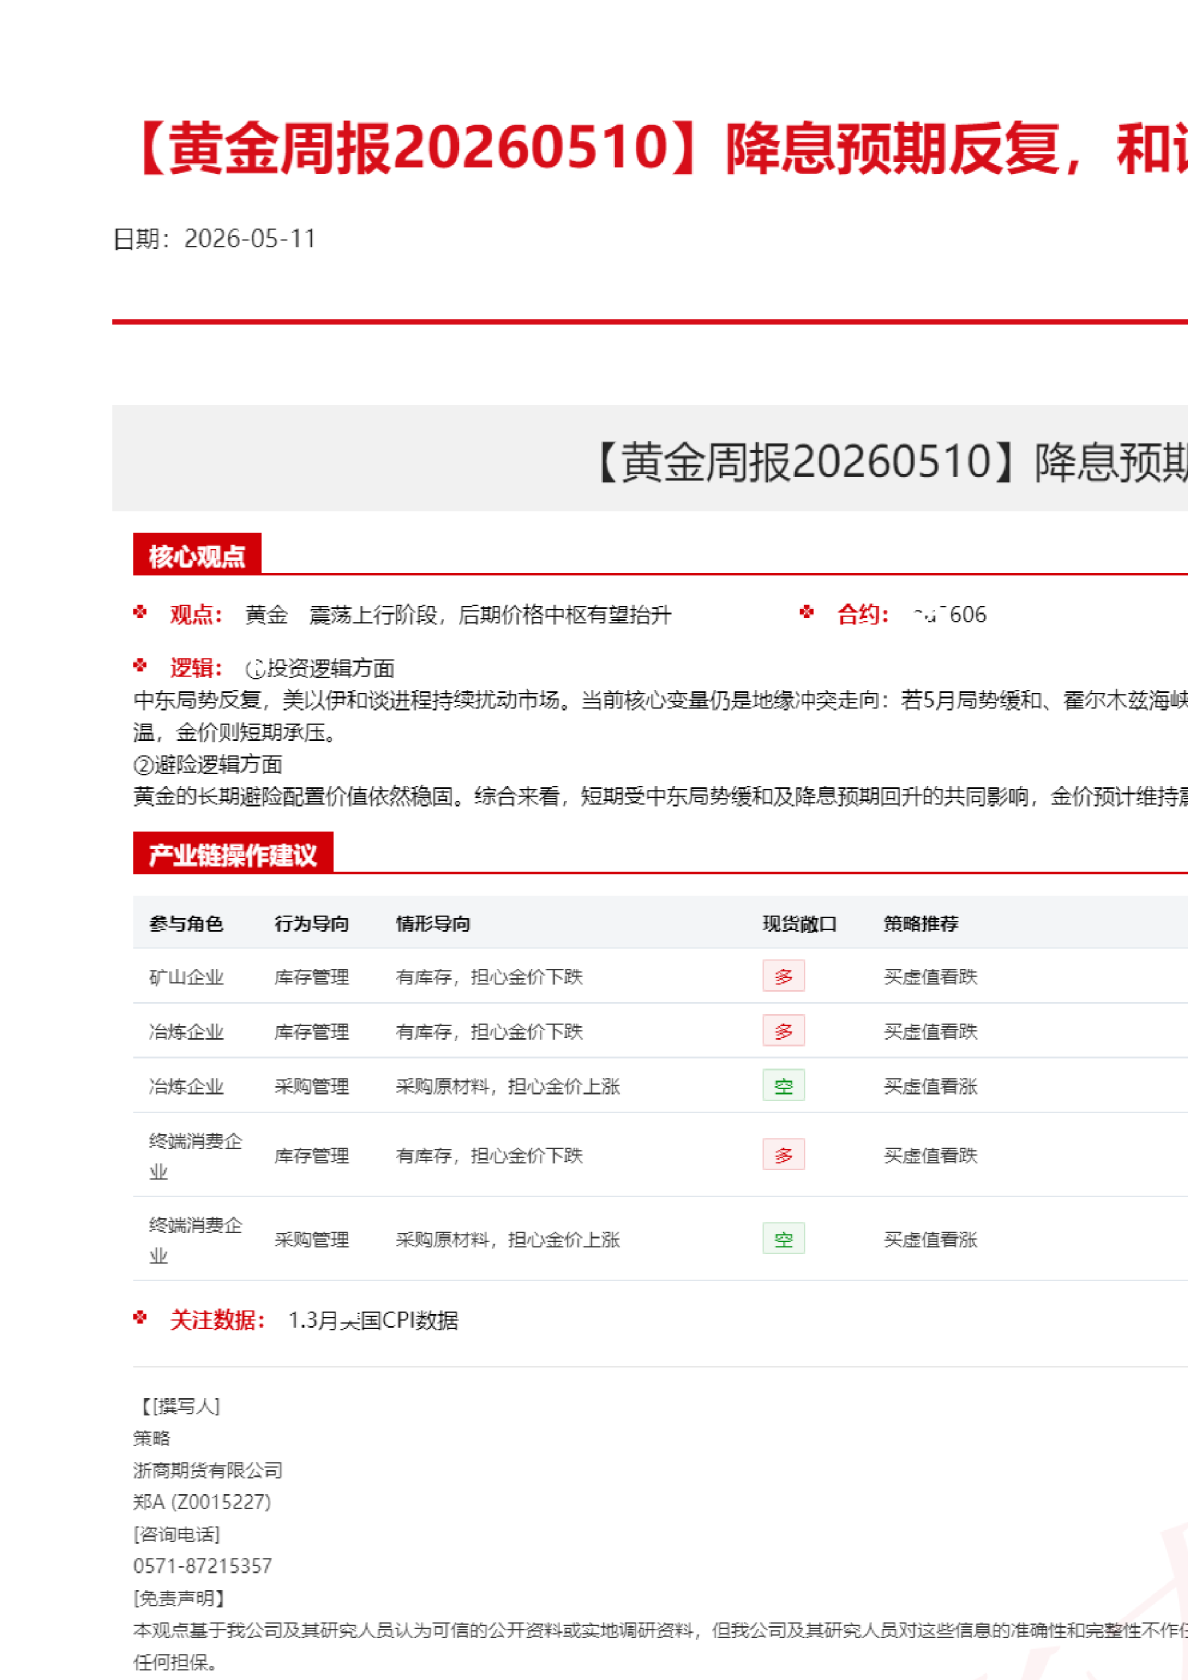The width and height of the screenshot is (1188, 1680).
Task: Select the date 2026-05-11
Action: (250, 239)
